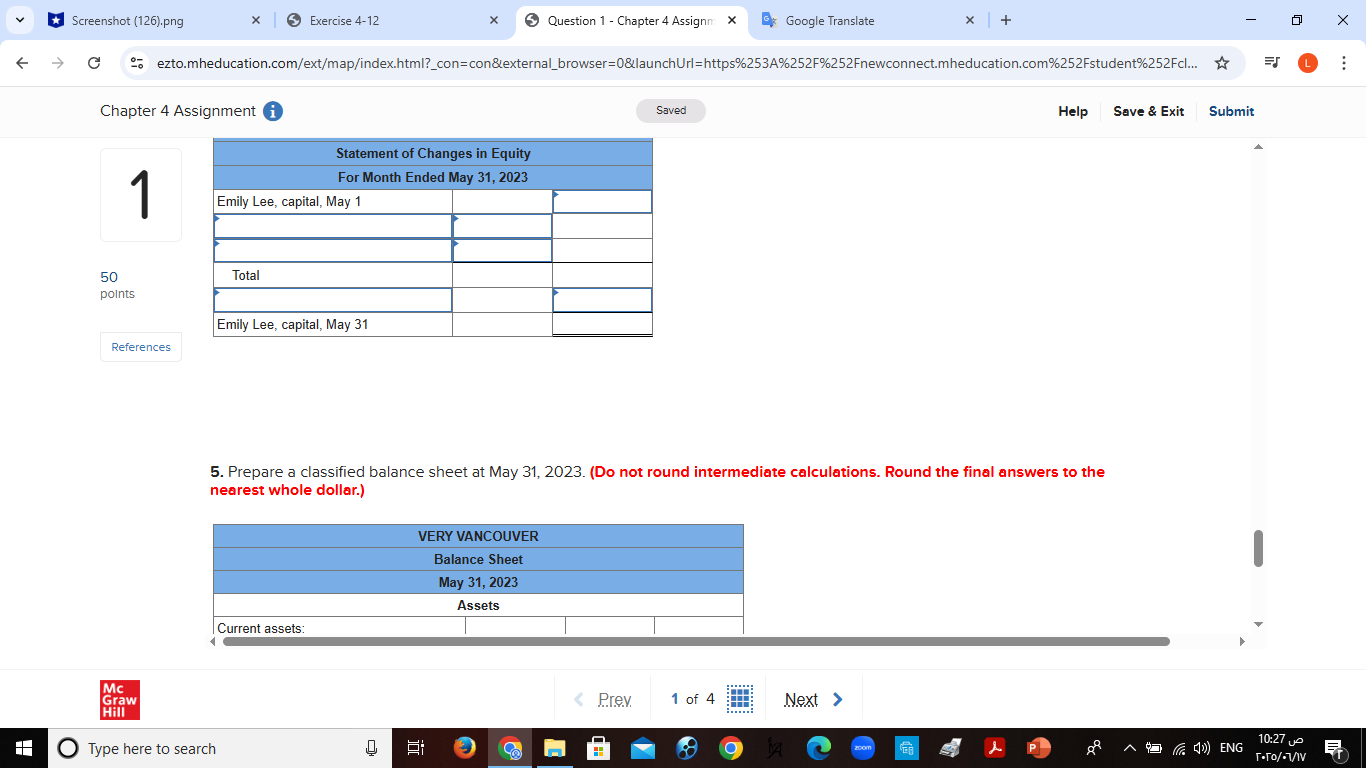This screenshot has width=1366, height=768.
Task: Click the Saved status pill
Action: pos(671,111)
